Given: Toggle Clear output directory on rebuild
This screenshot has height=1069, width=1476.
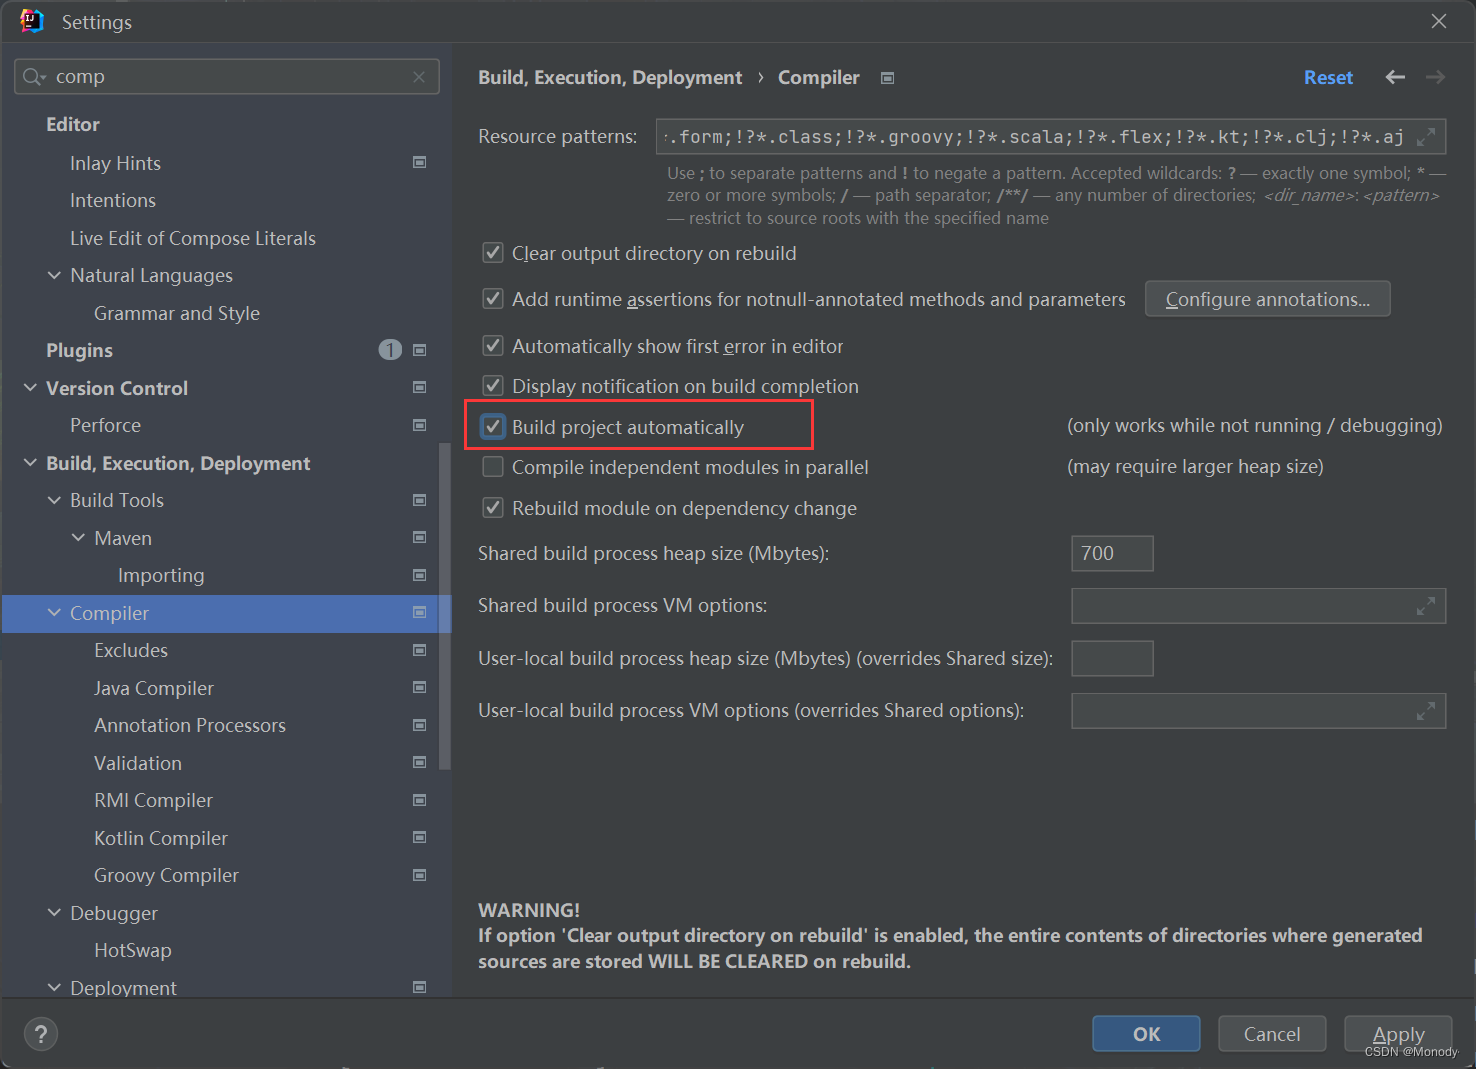Looking at the screenshot, I should (x=493, y=253).
